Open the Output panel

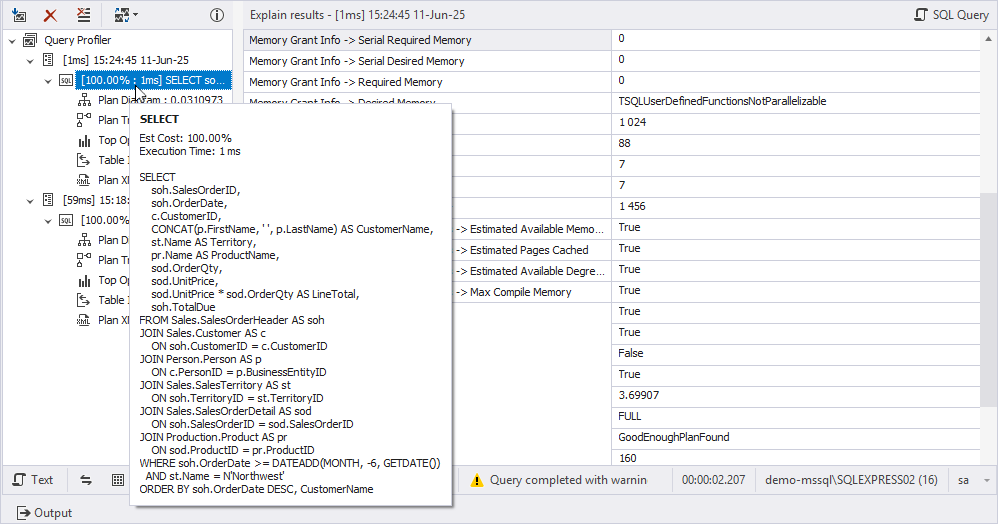point(44,513)
